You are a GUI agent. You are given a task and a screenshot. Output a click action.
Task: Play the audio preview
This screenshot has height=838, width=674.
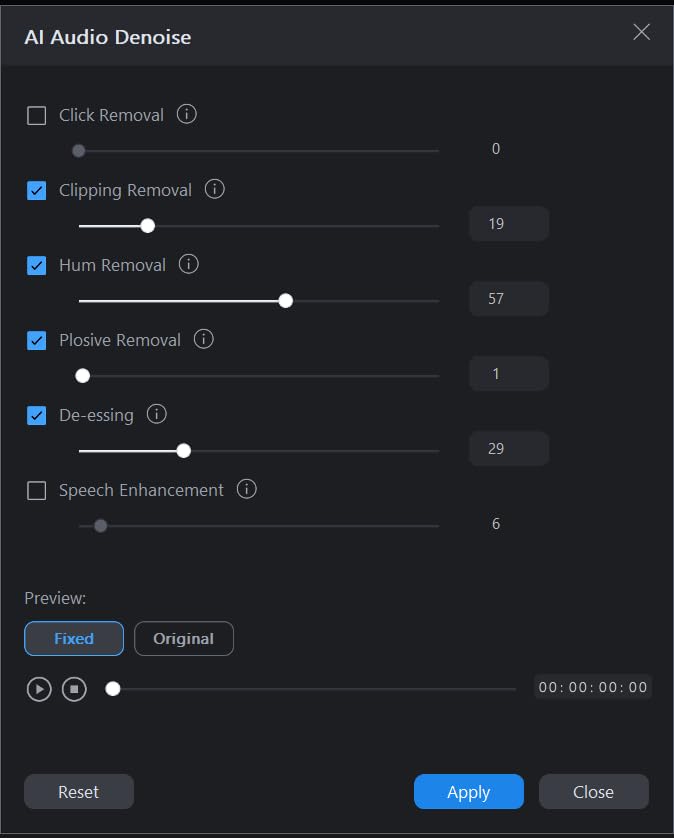click(x=39, y=689)
